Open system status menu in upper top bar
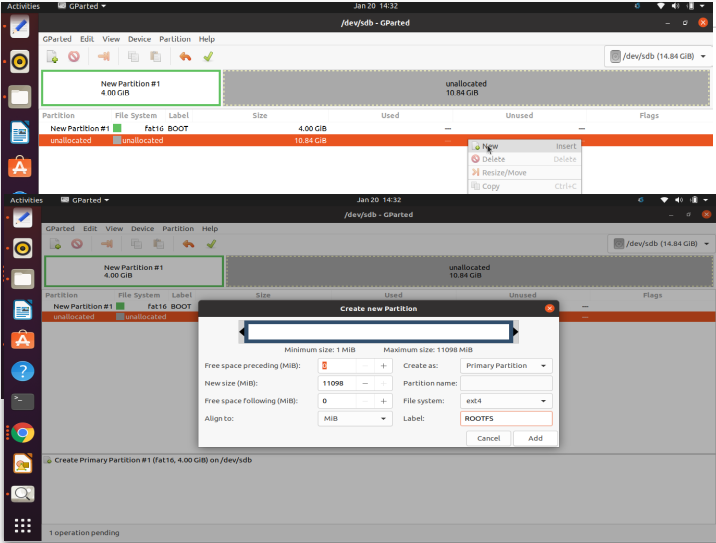The image size is (716, 543). tap(681, 6)
